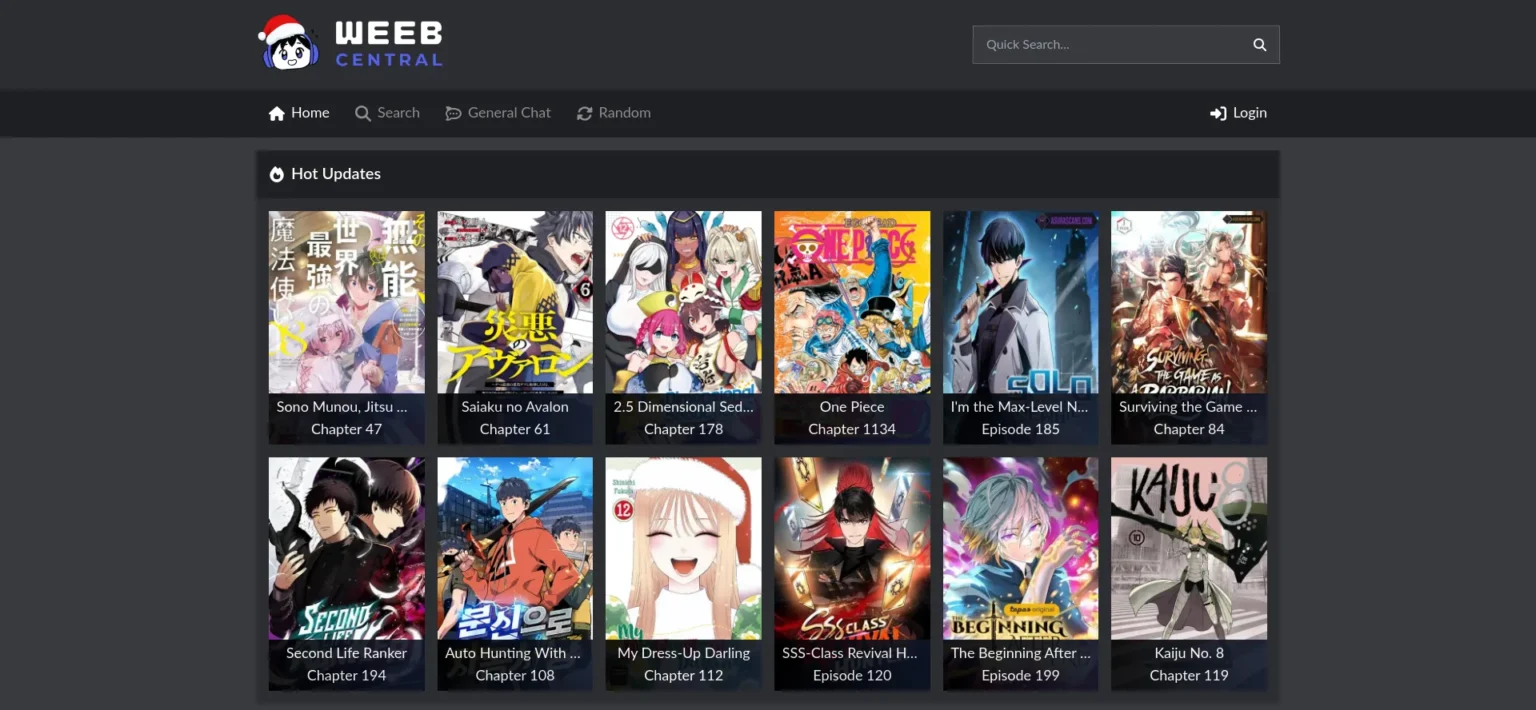This screenshot has height=710, width=1536.
Task: Click the 'Chapter 112' label
Action: (x=684, y=675)
